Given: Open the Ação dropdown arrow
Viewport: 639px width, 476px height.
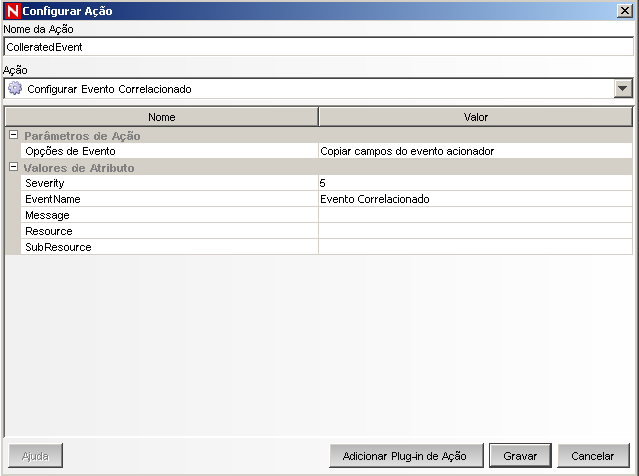Looking at the screenshot, I should pyautogui.click(x=623, y=88).
